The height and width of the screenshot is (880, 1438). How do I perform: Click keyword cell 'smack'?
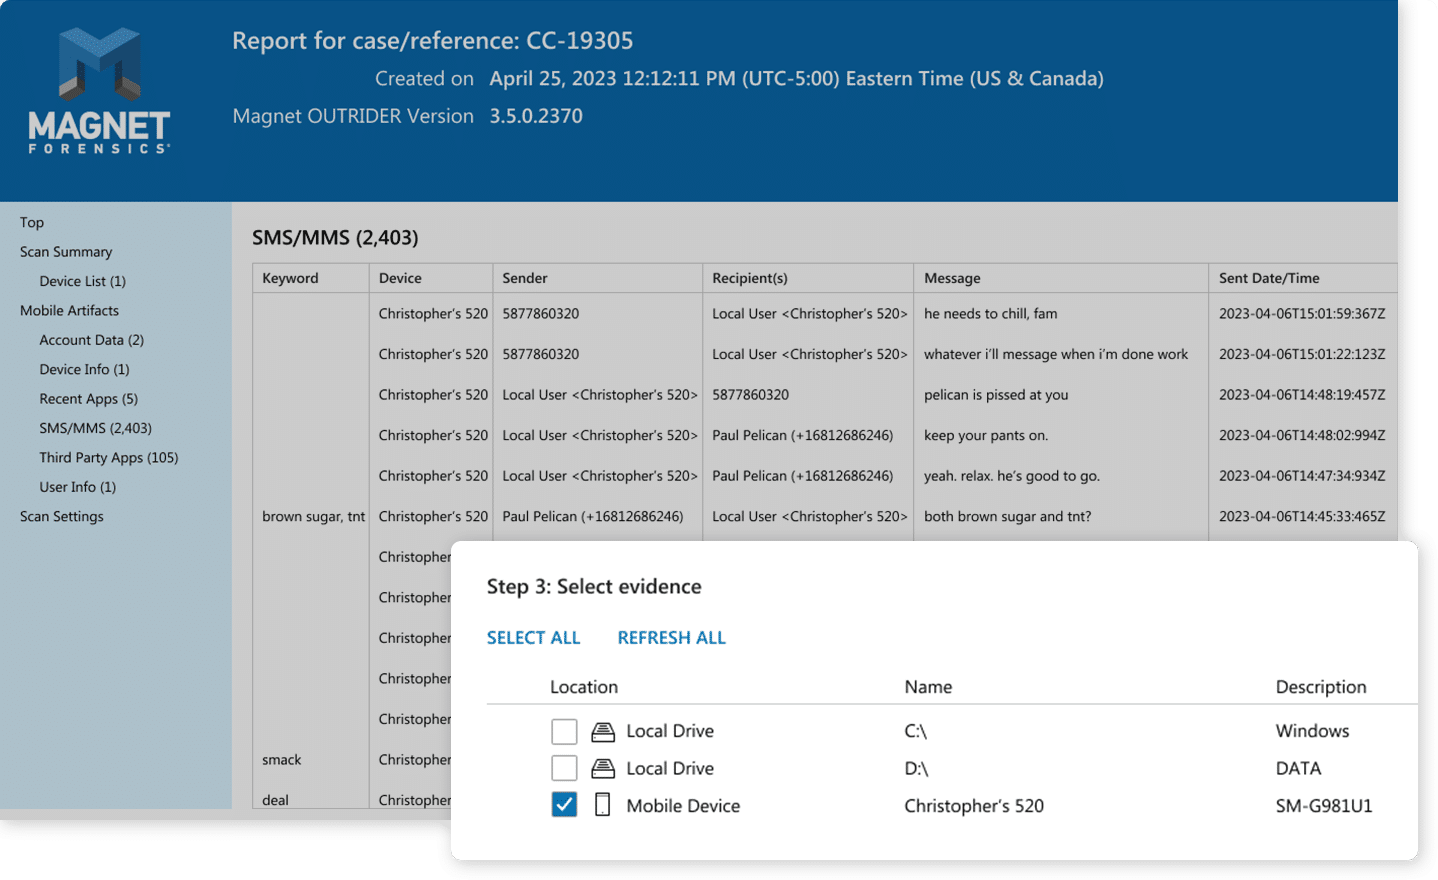pos(282,760)
